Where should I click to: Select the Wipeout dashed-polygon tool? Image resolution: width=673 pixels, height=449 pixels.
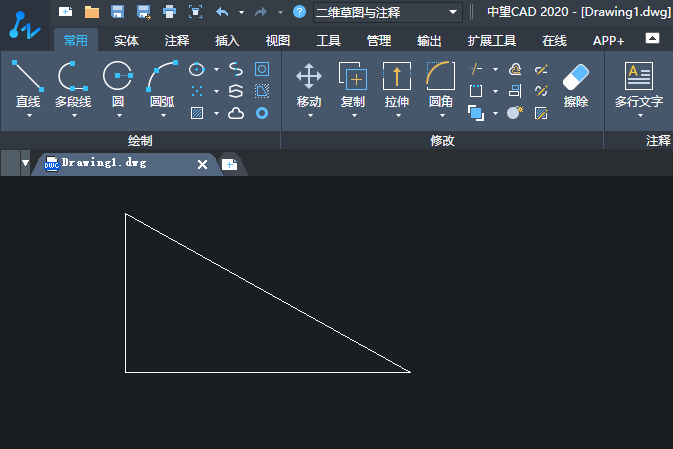coord(262,91)
